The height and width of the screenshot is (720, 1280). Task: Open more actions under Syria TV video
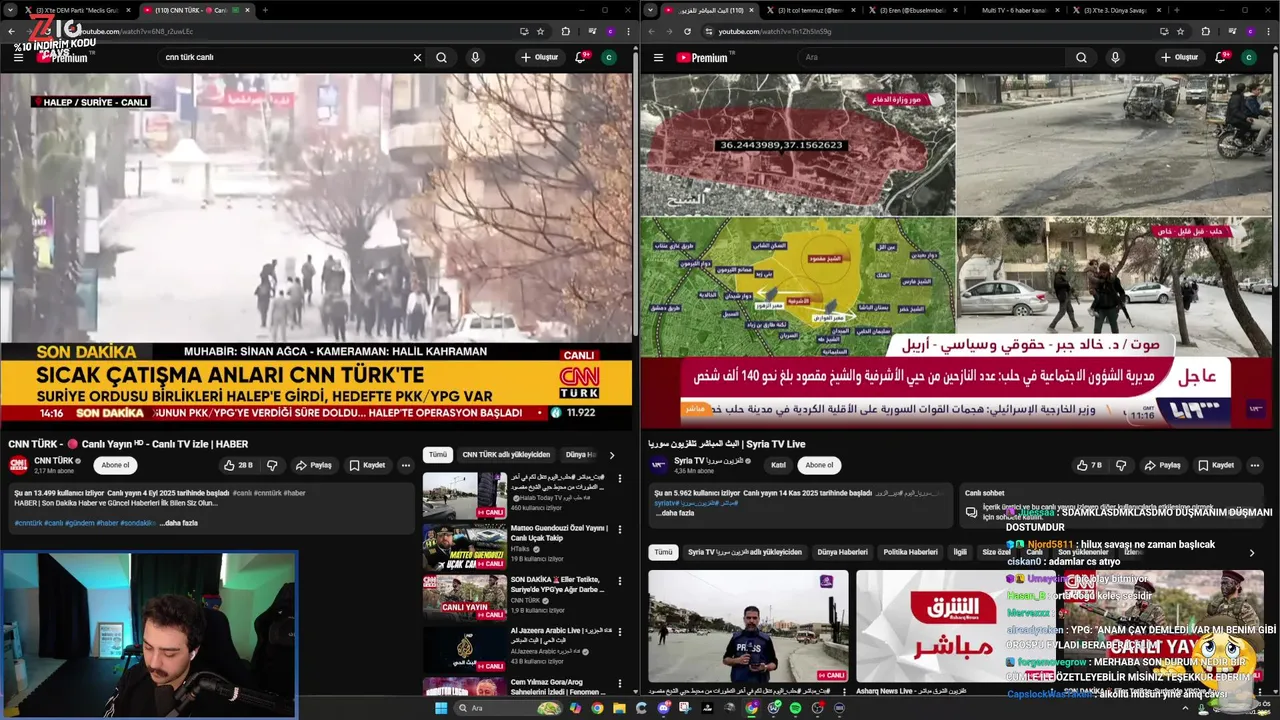(x=1254, y=465)
